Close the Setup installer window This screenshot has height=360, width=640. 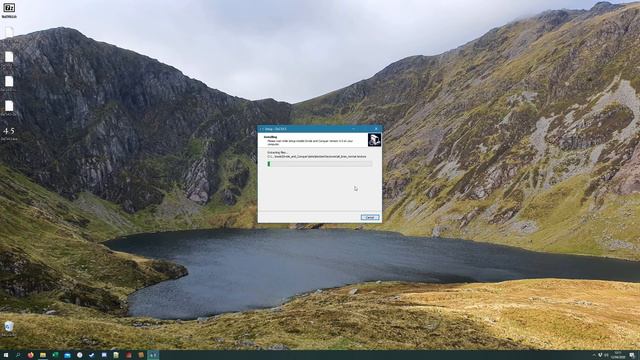376,129
